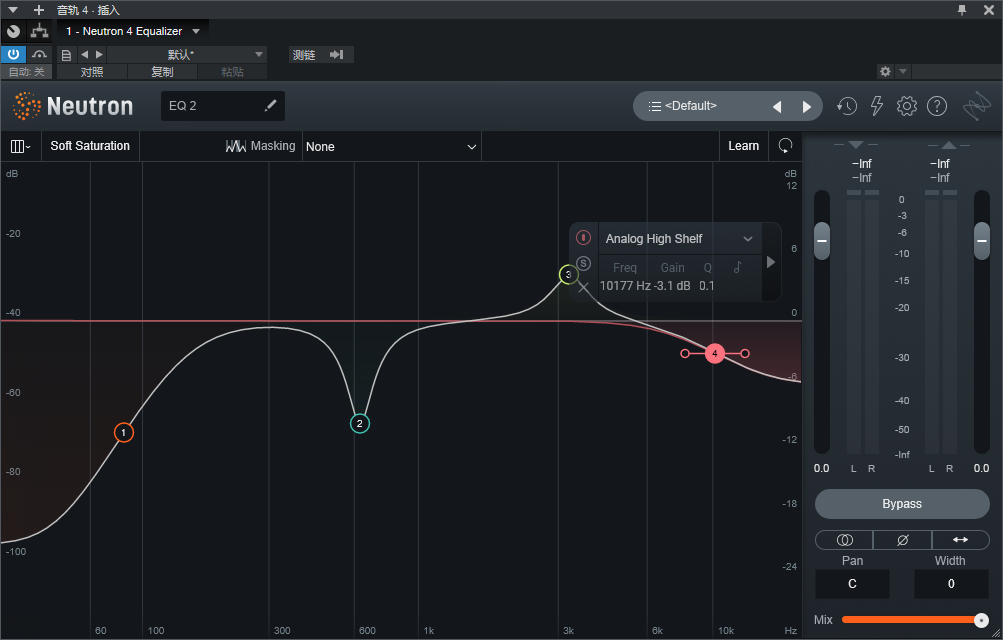
Task: Select EQ band node 2
Action: [359, 423]
